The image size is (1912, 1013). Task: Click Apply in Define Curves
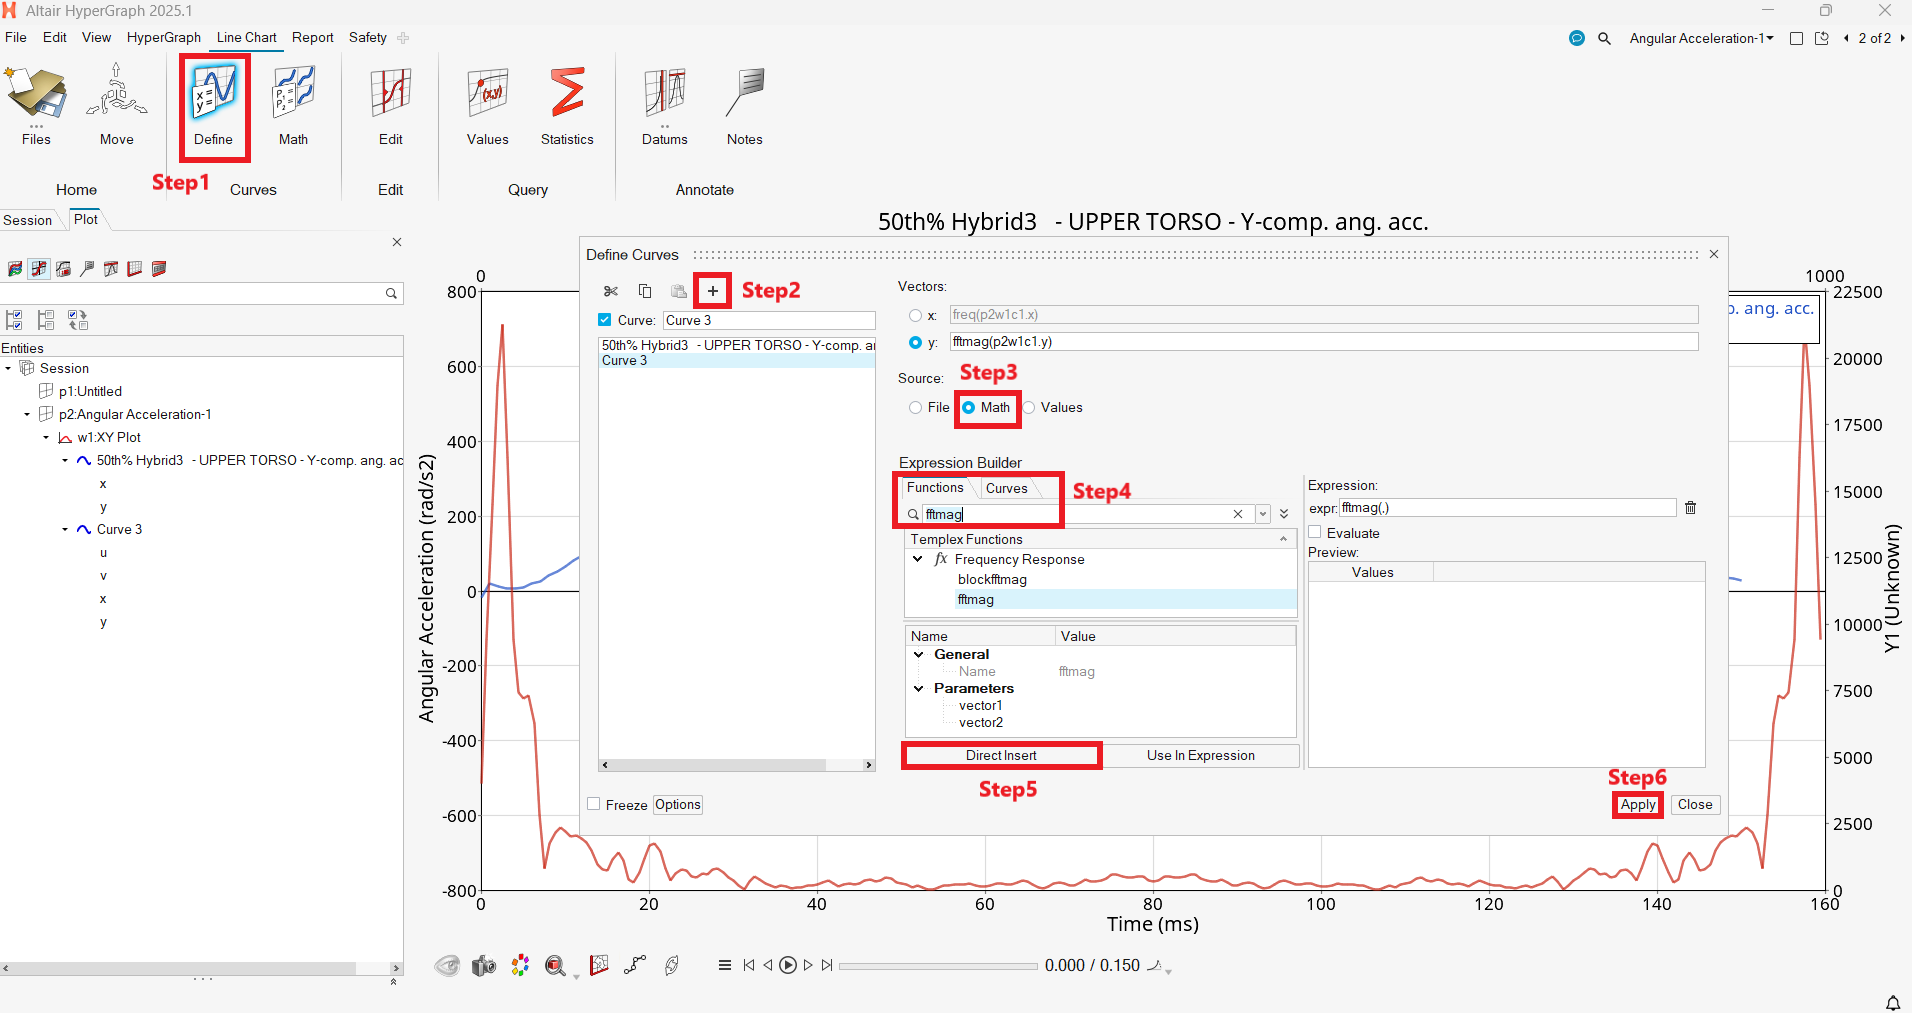pos(1638,804)
